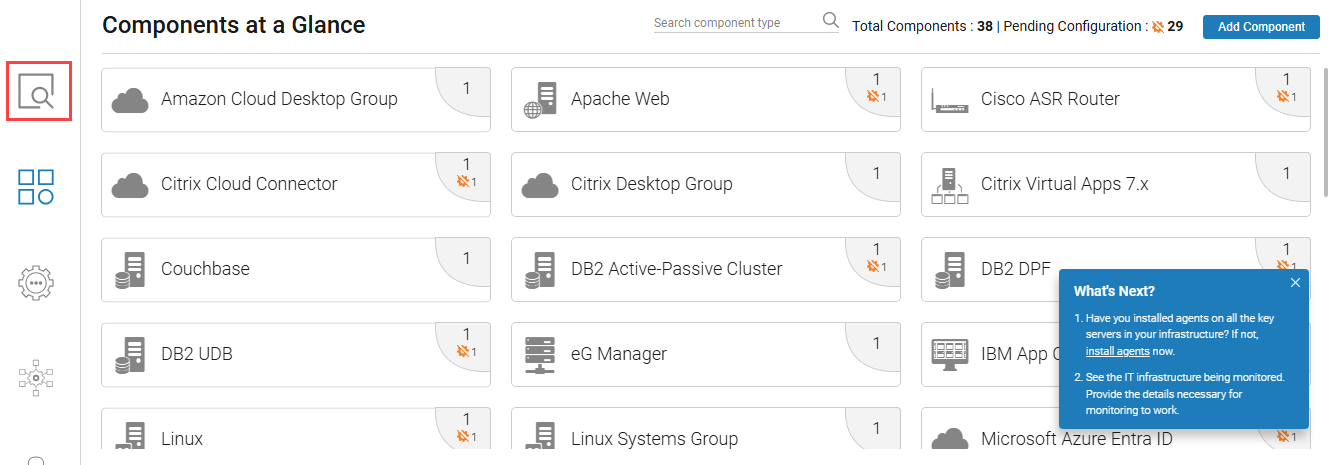The height and width of the screenshot is (465, 1332).
Task: Click the network topology icon in sidebar
Action: (x=36, y=377)
